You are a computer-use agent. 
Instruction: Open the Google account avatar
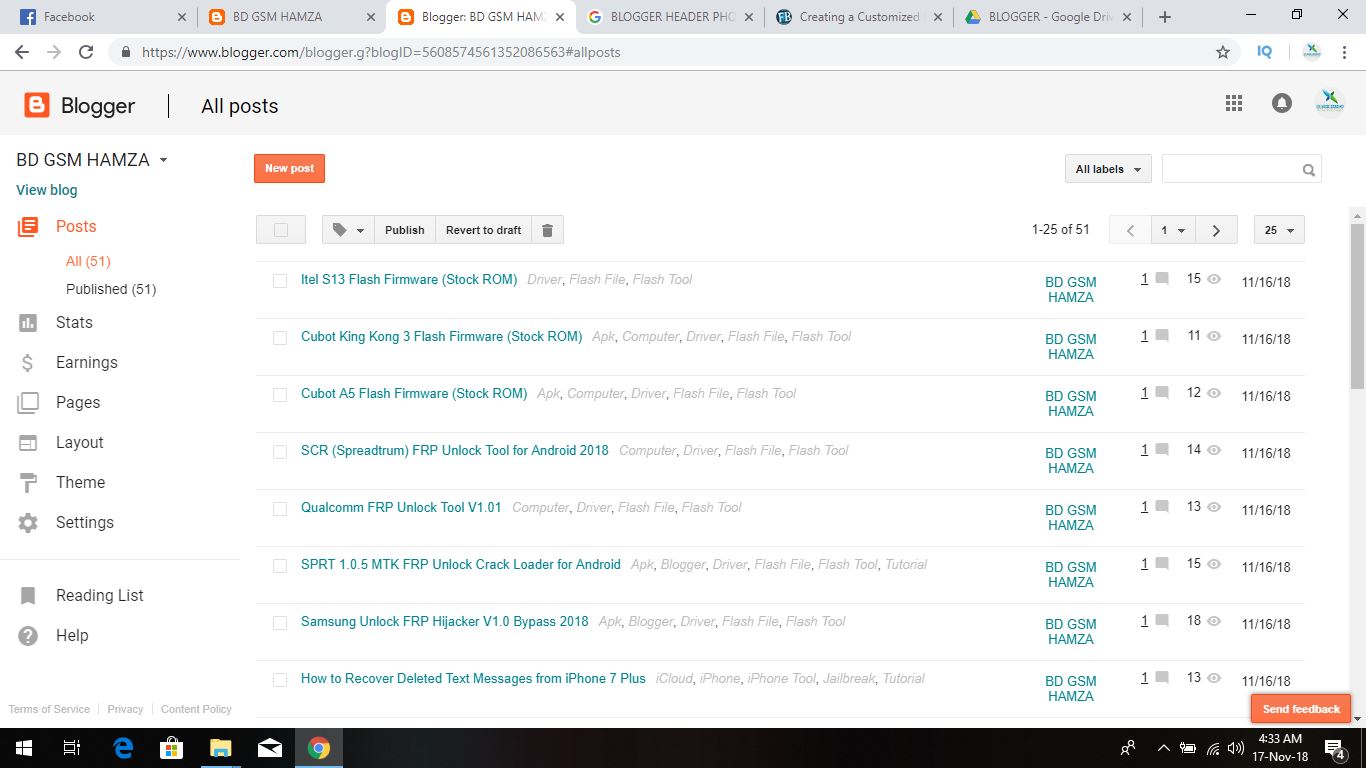(x=1329, y=103)
